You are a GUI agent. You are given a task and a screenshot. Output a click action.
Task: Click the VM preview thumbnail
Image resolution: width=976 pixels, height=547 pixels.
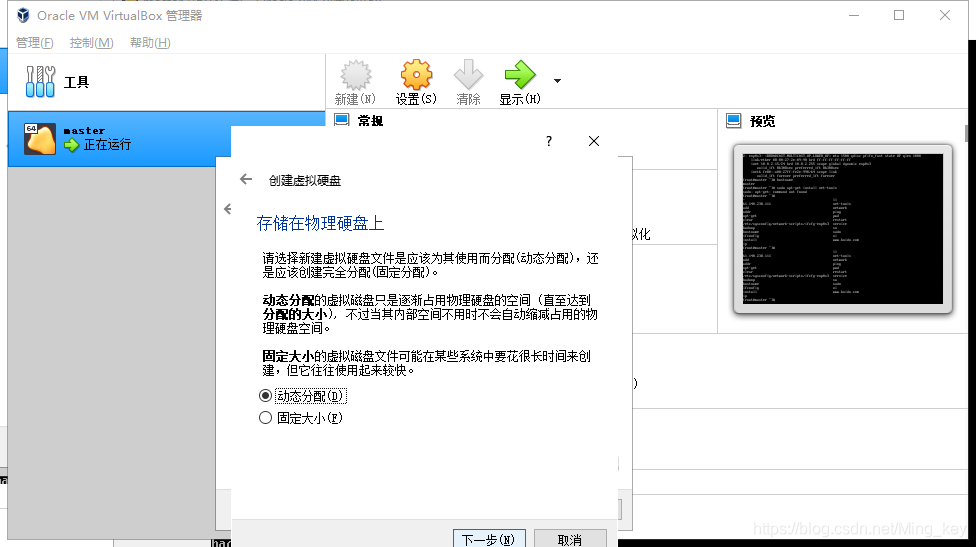[843, 229]
